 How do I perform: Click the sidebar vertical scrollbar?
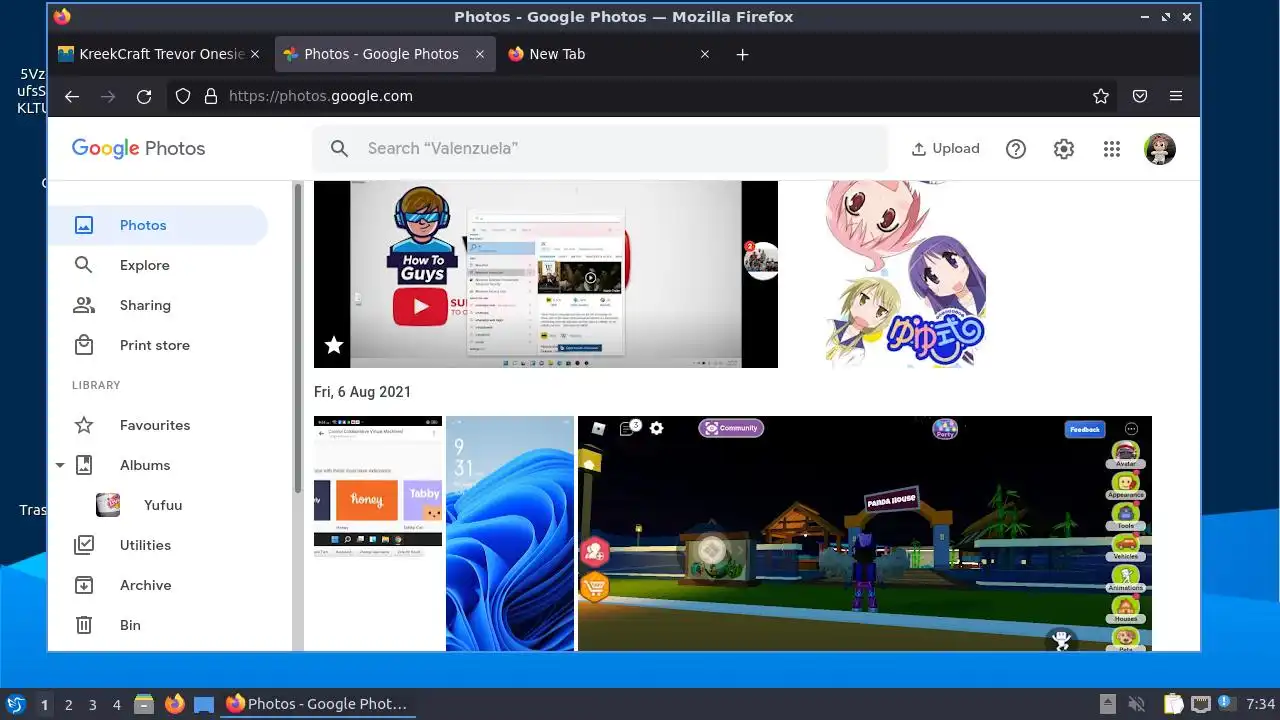tap(297, 338)
